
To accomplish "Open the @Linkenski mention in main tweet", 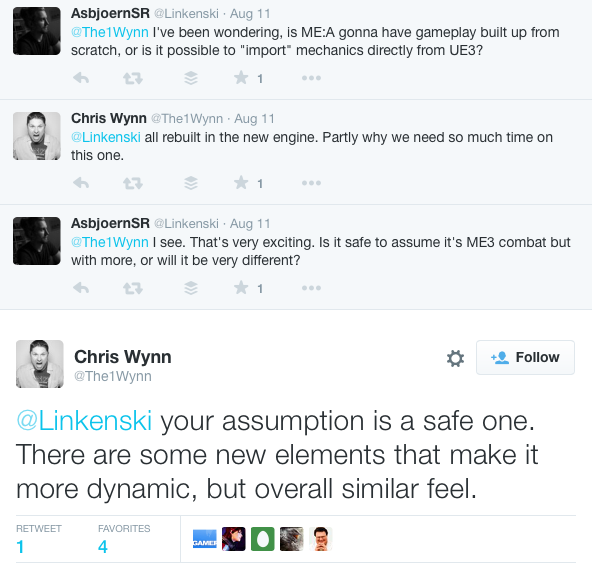I will 84,421.
